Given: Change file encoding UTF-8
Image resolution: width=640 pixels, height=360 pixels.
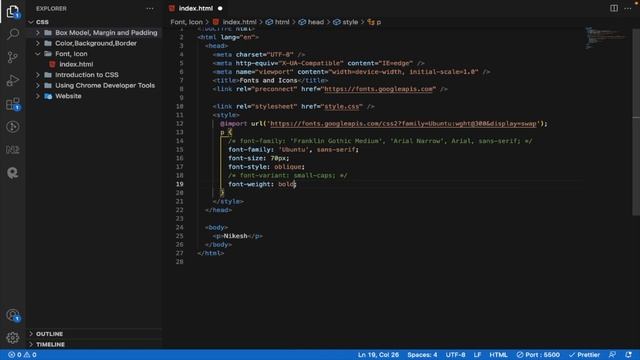Looking at the screenshot, I should tap(456, 355).
